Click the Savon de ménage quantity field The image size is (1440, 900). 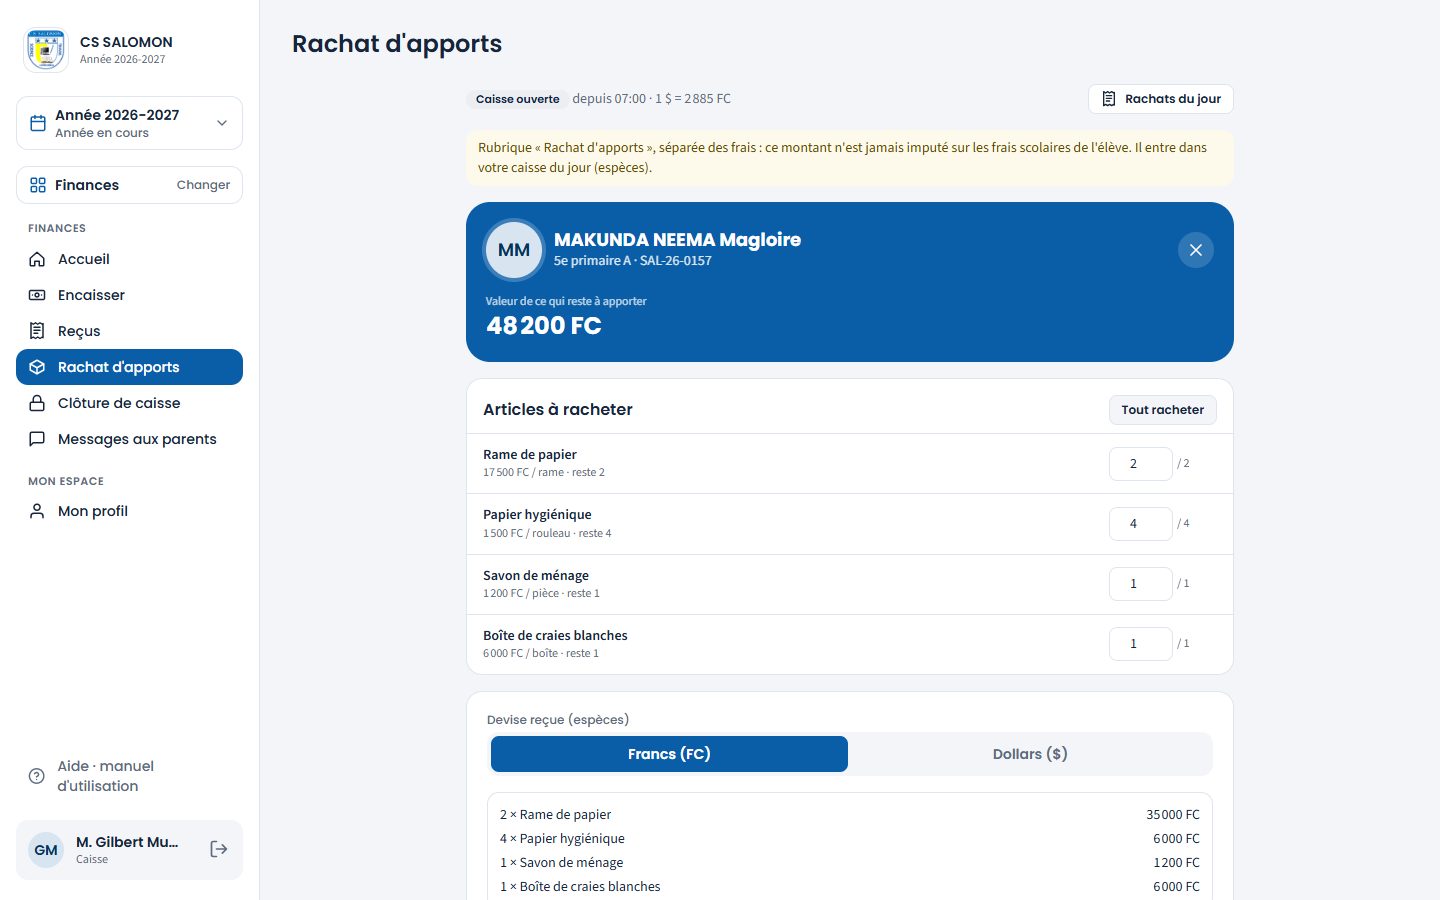coord(1141,584)
